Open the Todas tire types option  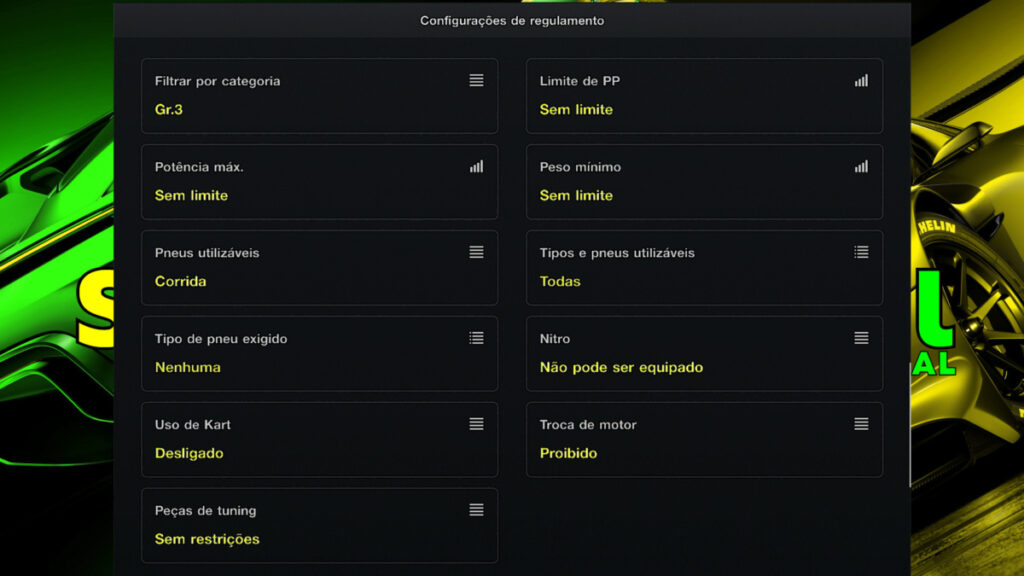tap(560, 282)
